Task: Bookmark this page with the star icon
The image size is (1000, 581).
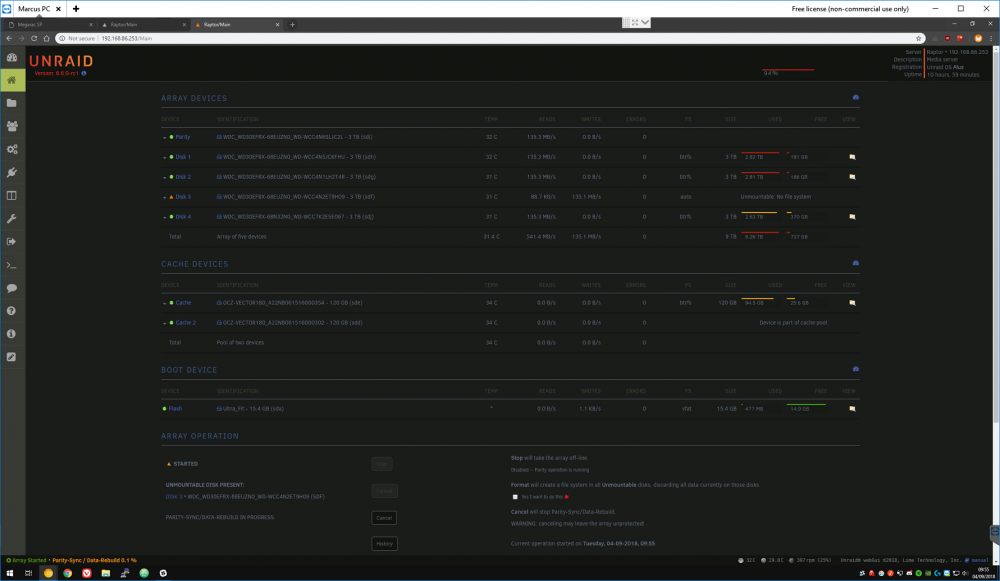Action: point(918,38)
